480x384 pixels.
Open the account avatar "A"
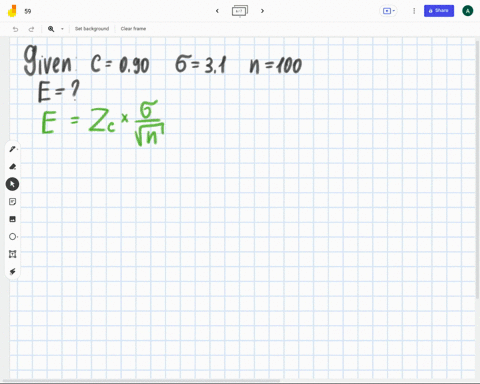[468, 11]
